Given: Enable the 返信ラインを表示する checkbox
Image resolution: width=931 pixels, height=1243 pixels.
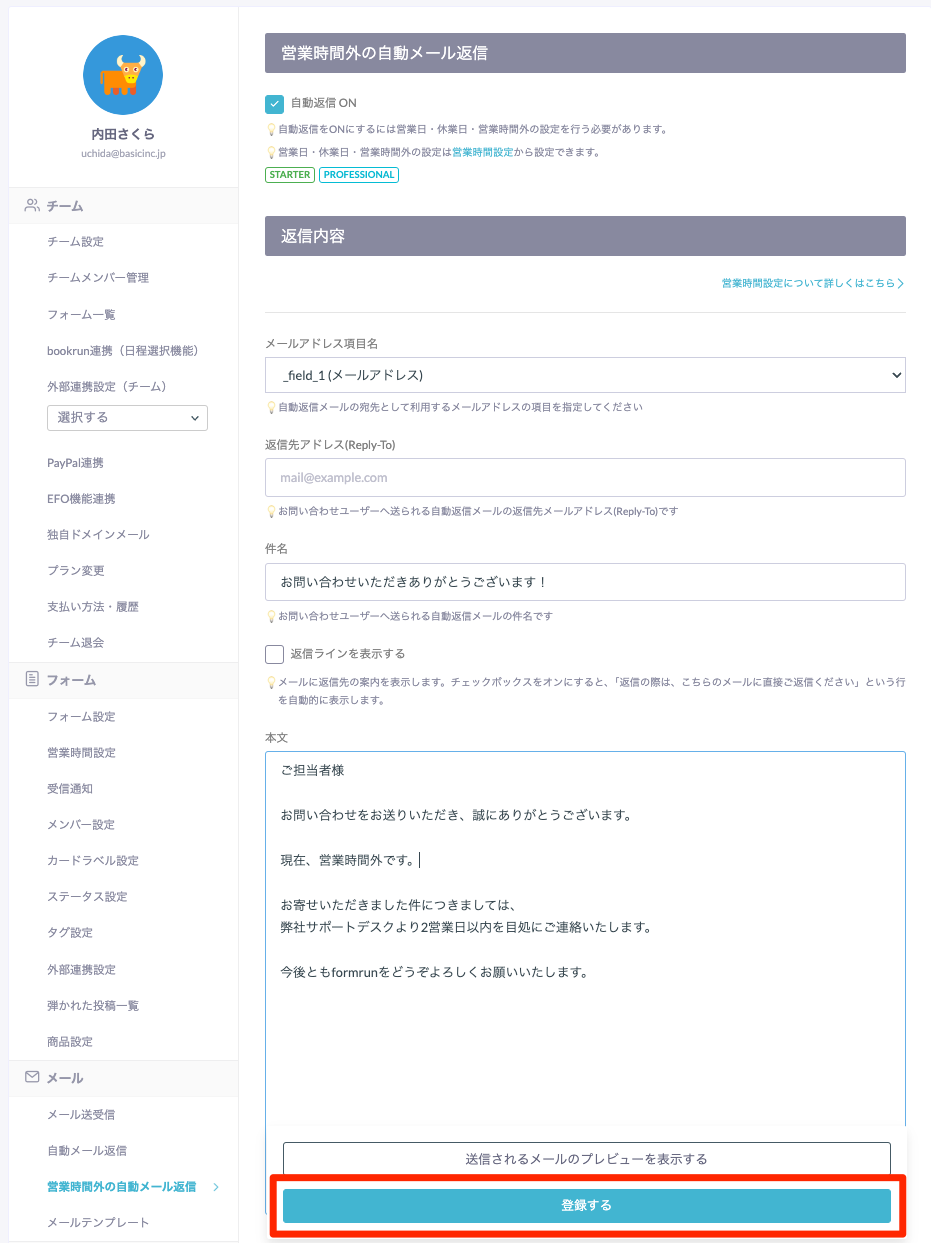Looking at the screenshot, I should click(274, 654).
